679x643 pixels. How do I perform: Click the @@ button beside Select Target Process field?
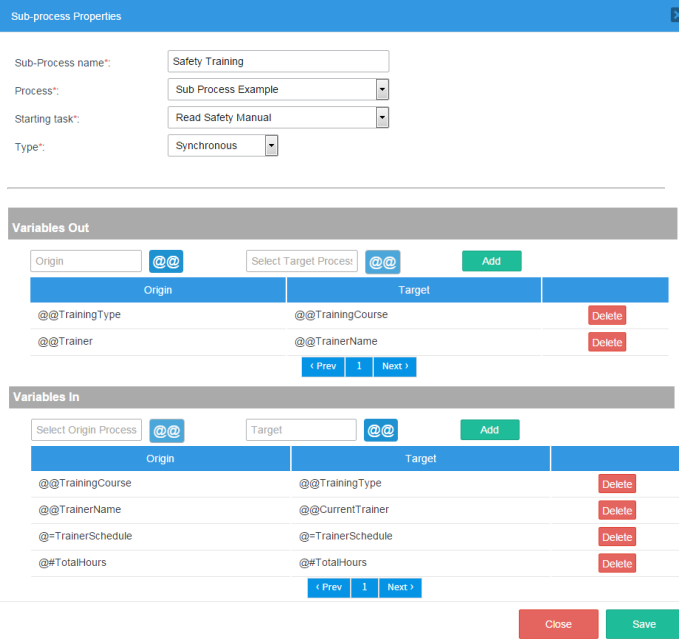tap(382, 262)
